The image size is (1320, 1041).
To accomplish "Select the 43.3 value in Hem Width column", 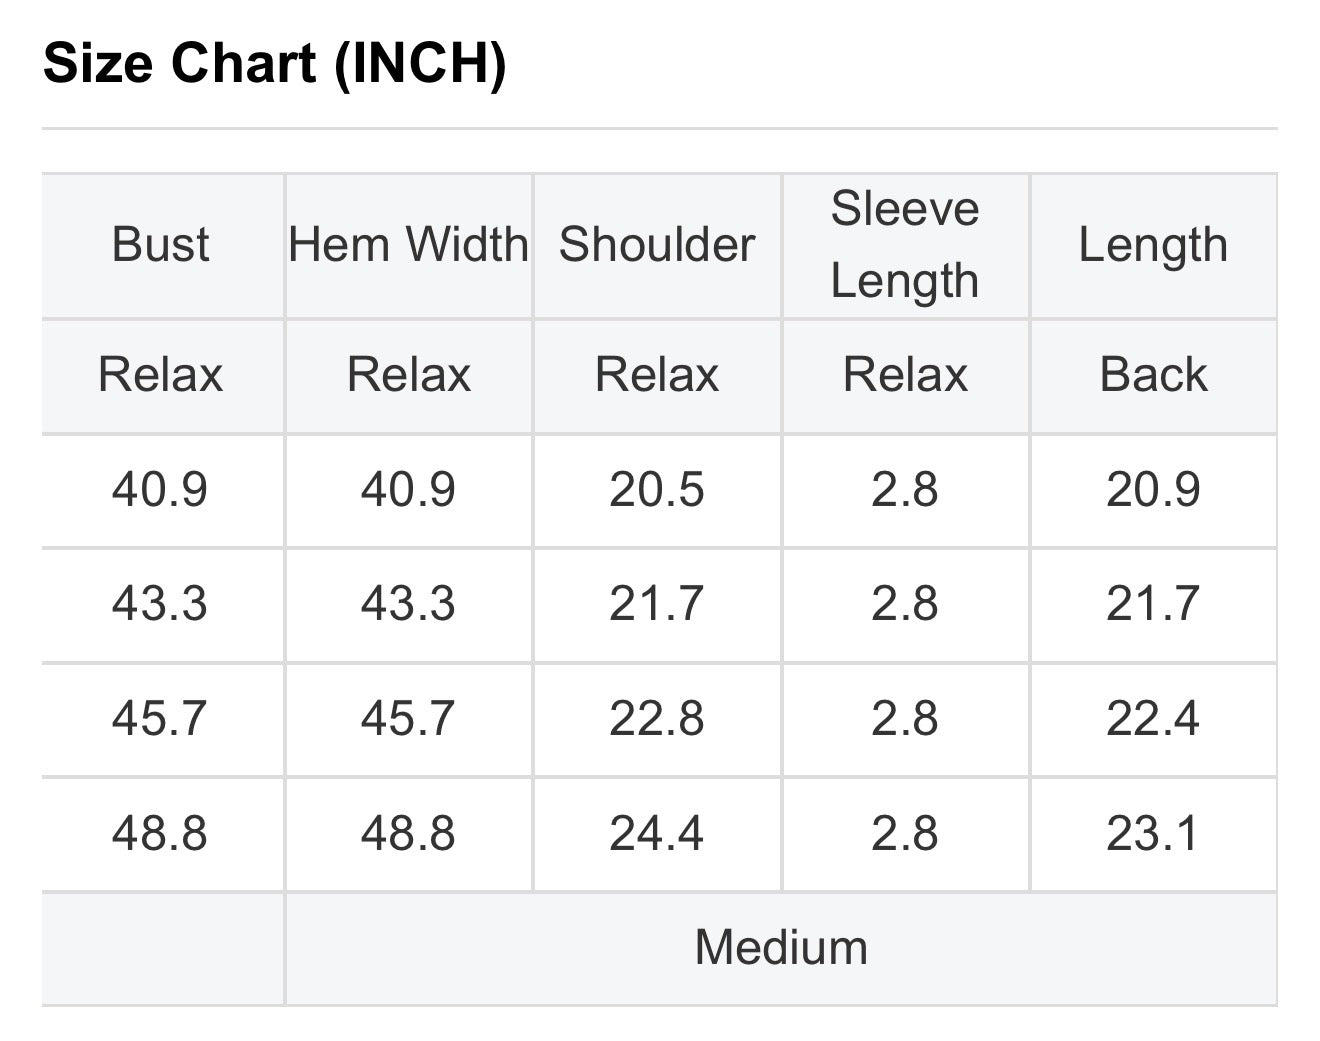I will (x=408, y=604).
